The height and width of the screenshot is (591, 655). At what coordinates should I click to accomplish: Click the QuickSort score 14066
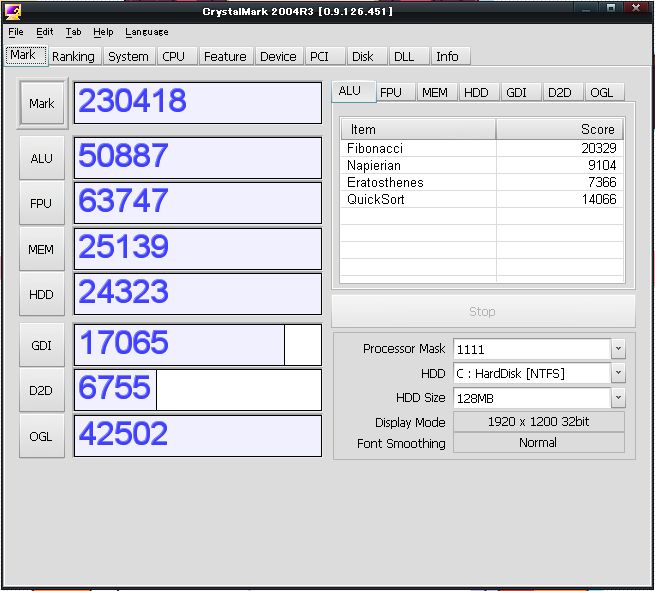599,199
